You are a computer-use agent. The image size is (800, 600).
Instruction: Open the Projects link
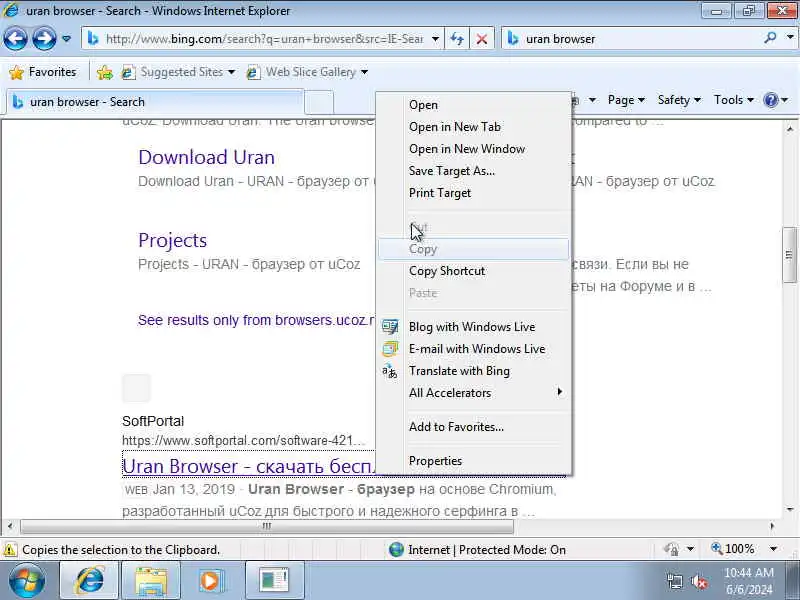coord(172,240)
